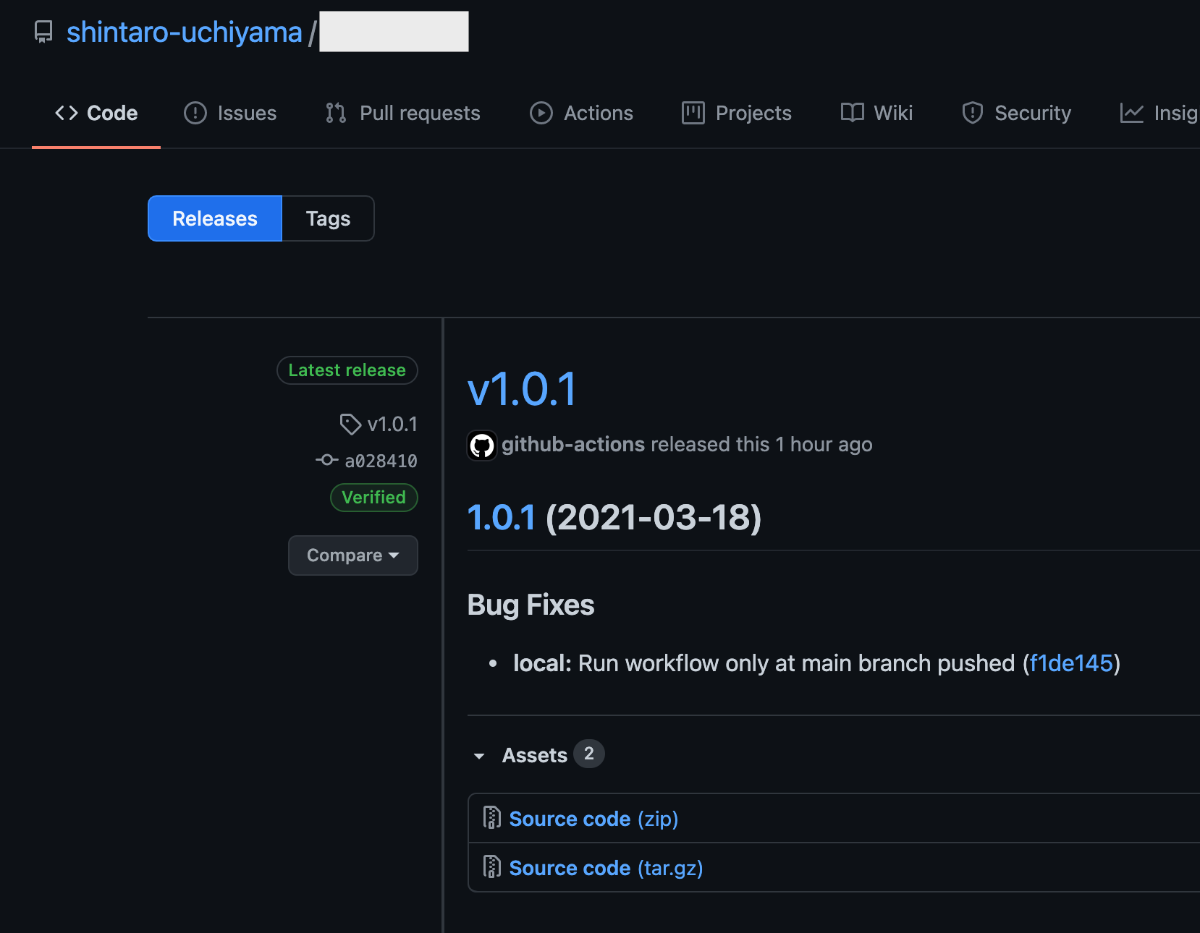
Task: Open the Issues tab
Action: [x=230, y=113]
